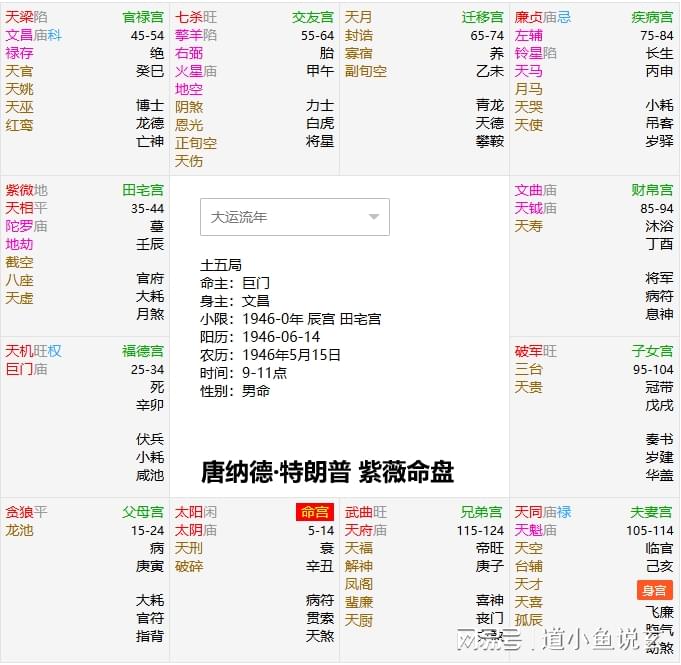Click the 天魁 star
This screenshot has width=681, height=665.
(529, 530)
